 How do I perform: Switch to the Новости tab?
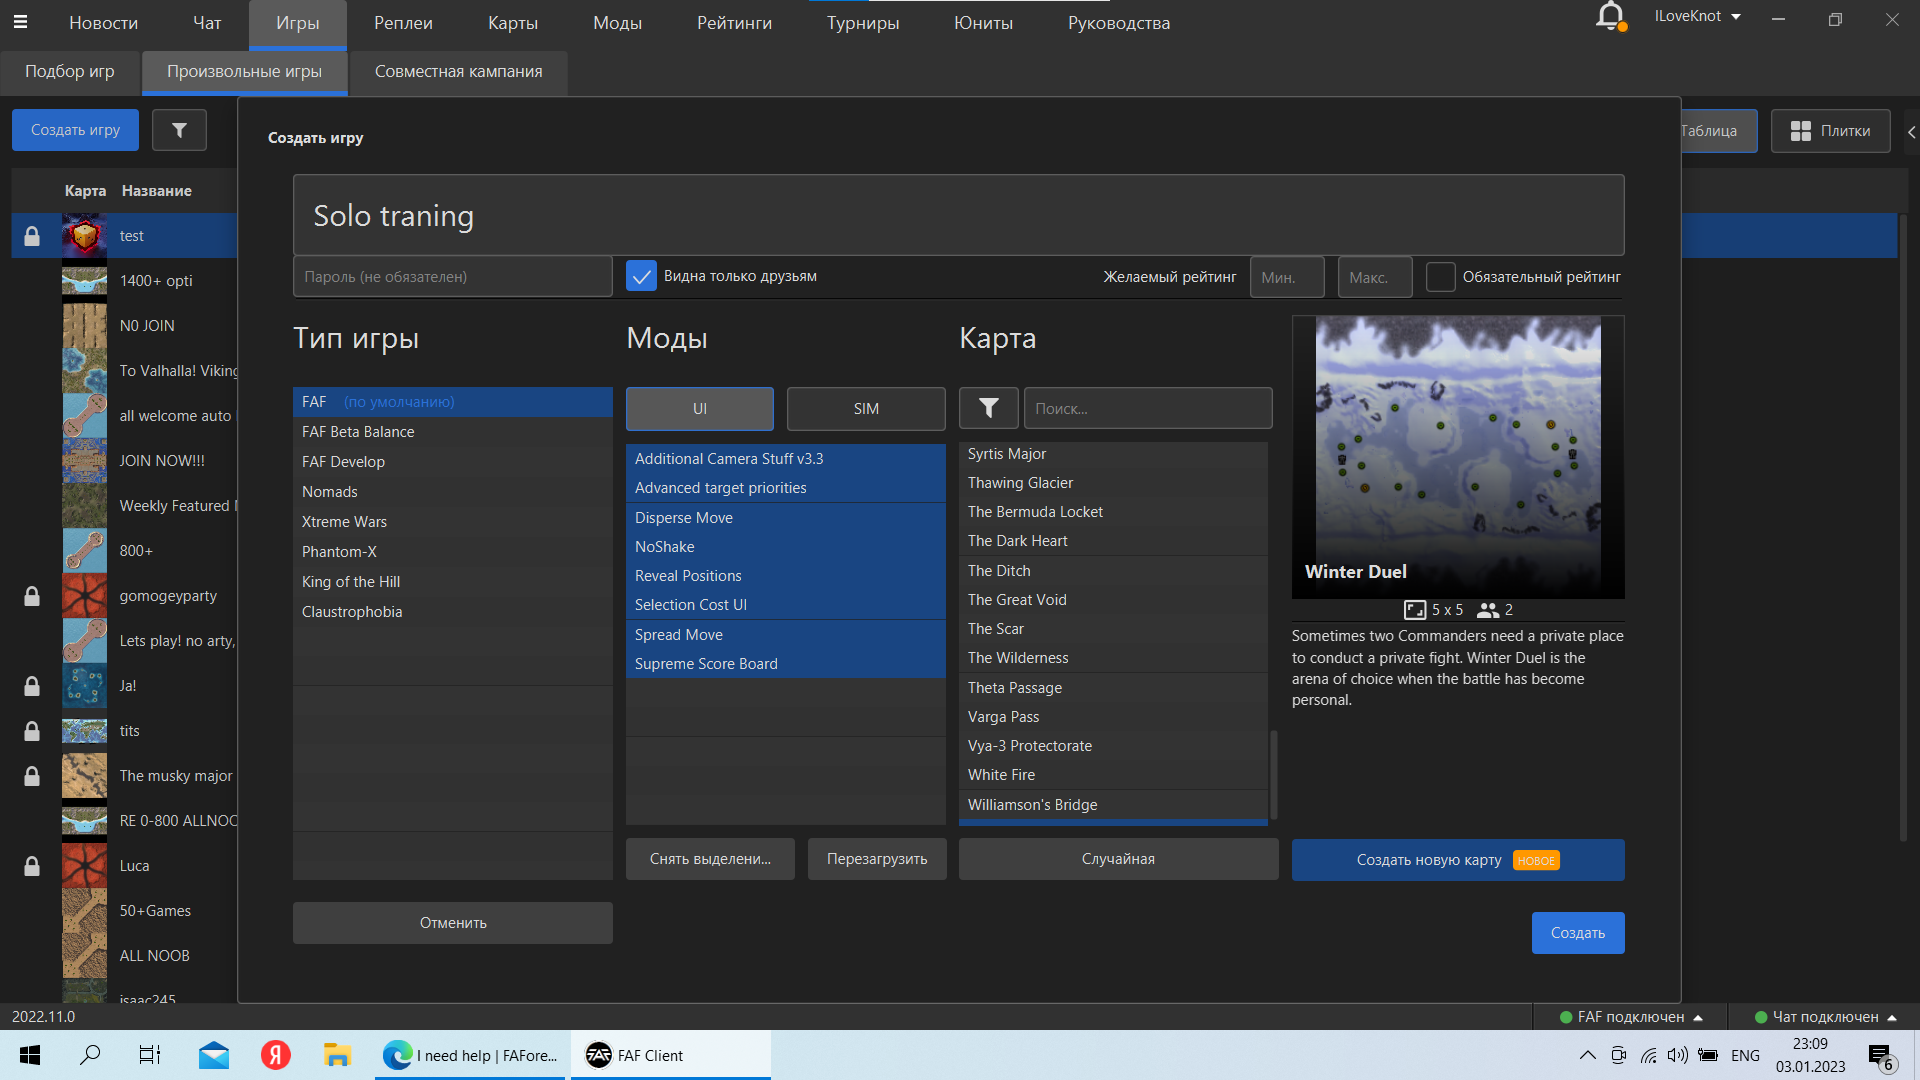[103, 23]
